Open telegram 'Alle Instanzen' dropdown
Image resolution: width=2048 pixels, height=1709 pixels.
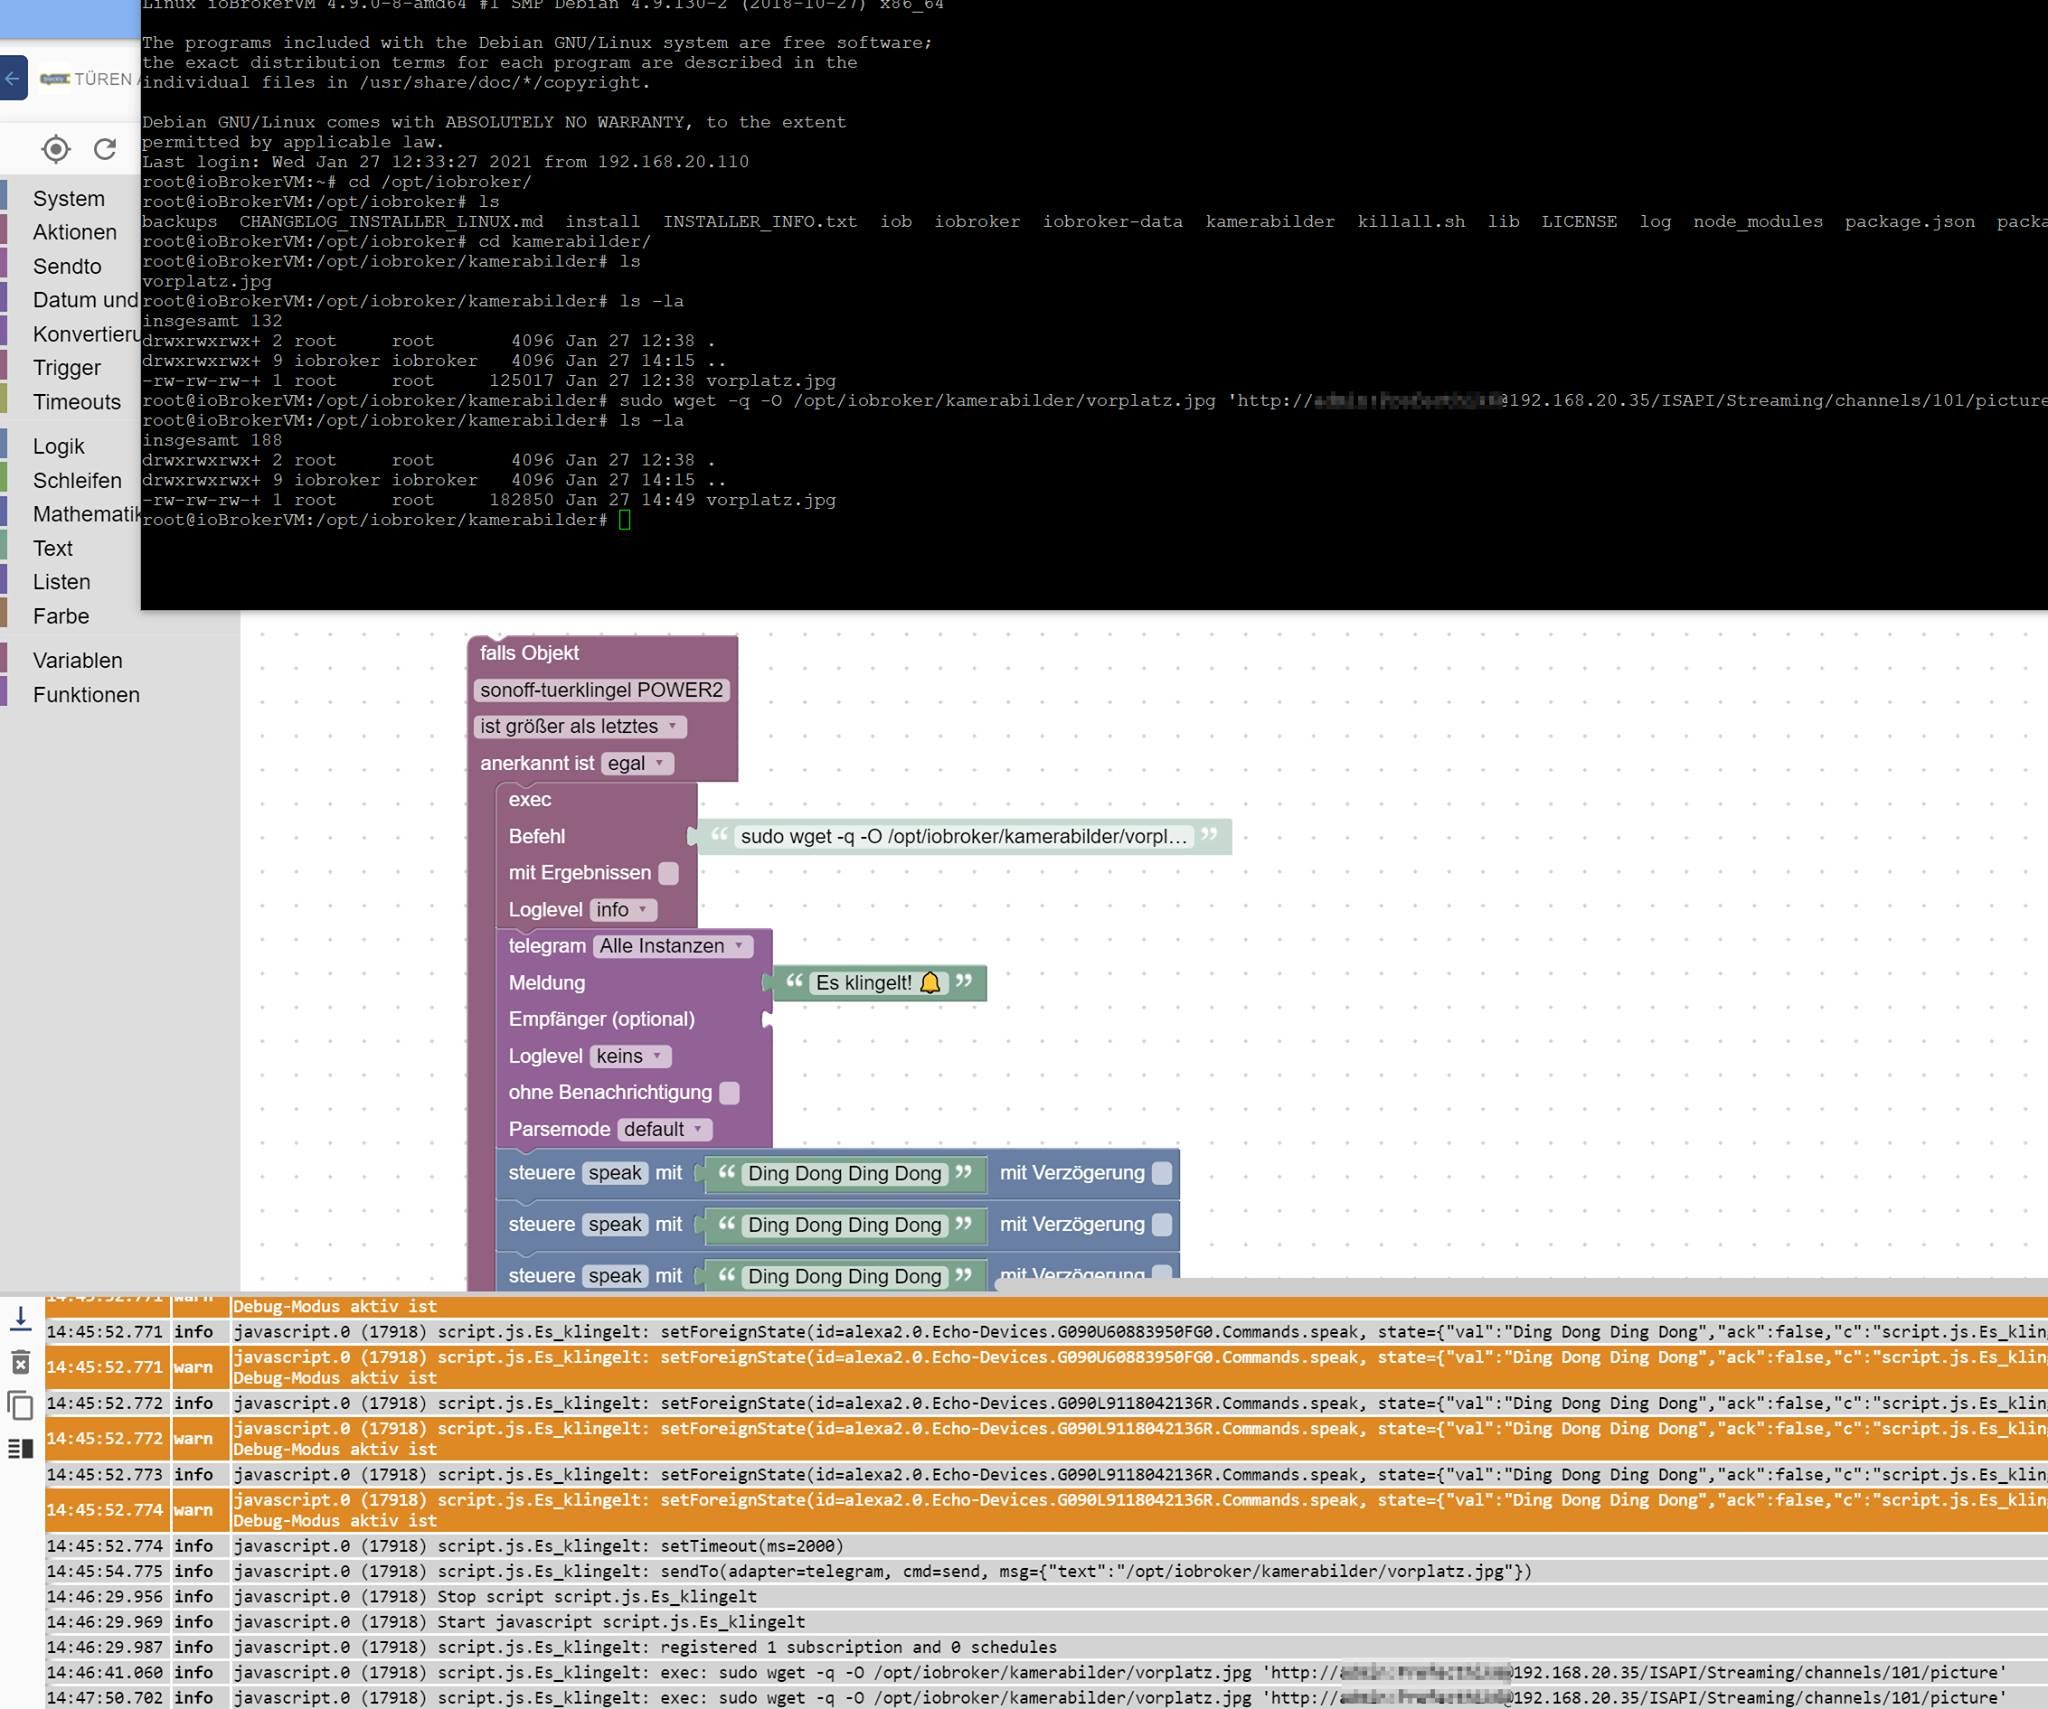tap(672, 946)
